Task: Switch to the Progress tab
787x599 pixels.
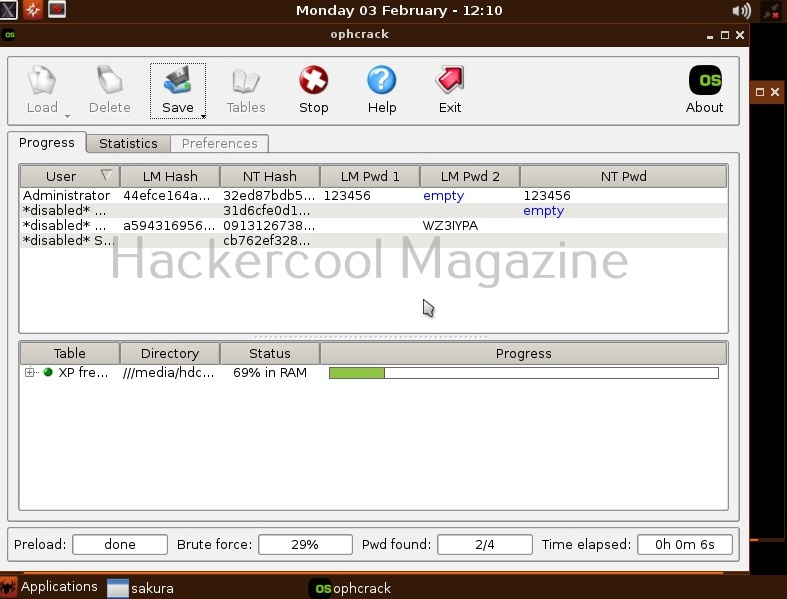Action: (47, 143)
